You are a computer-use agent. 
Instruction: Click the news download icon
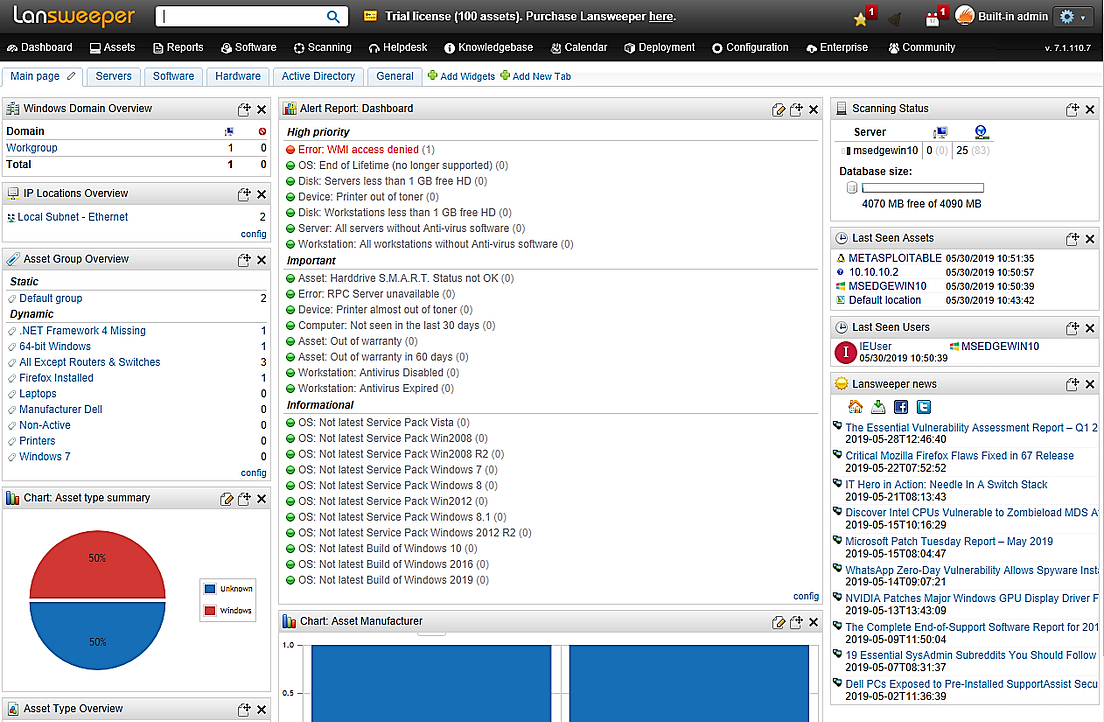point(878,406)
